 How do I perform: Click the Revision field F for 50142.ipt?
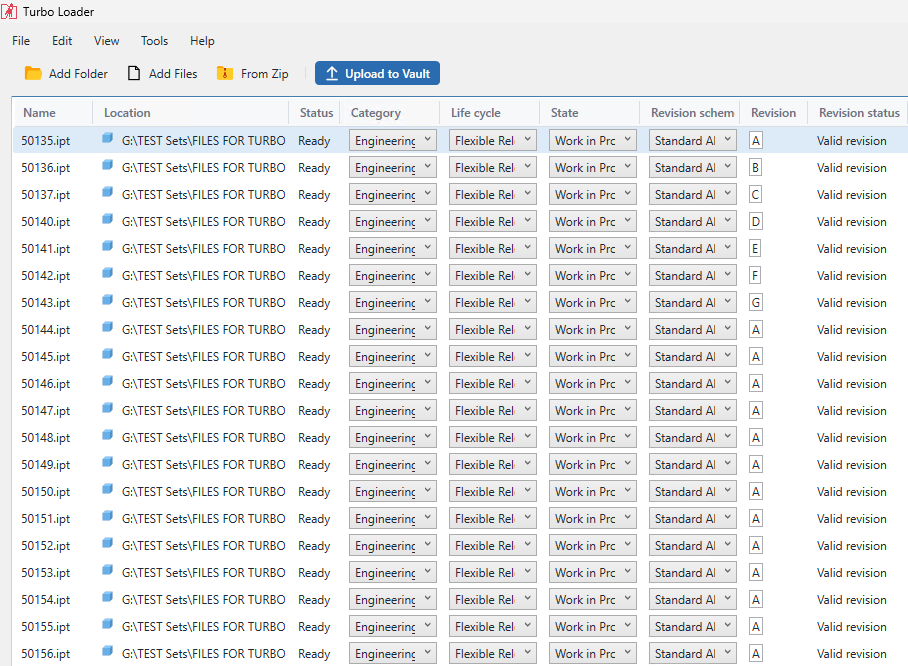pos(755,276)
